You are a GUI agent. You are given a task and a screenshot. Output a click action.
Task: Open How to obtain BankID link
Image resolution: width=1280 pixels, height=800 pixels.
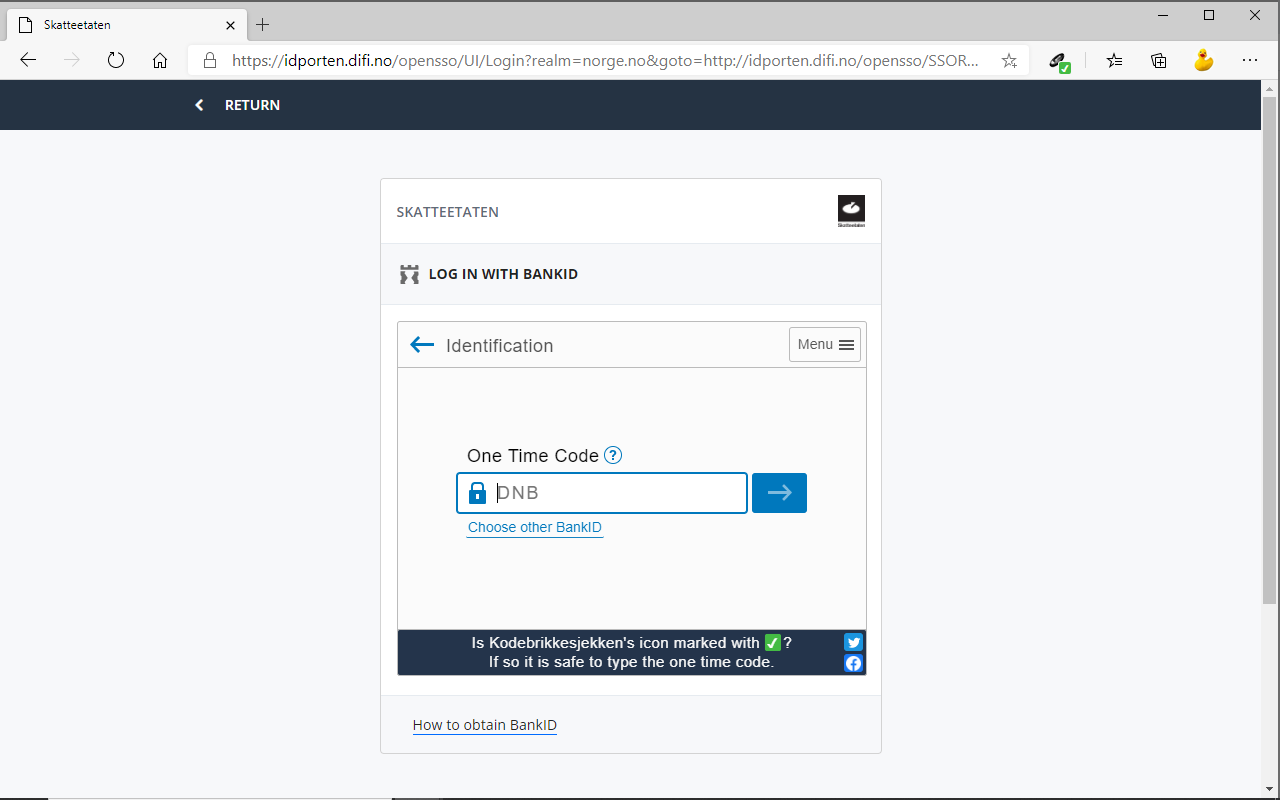[x=485, y=725]
